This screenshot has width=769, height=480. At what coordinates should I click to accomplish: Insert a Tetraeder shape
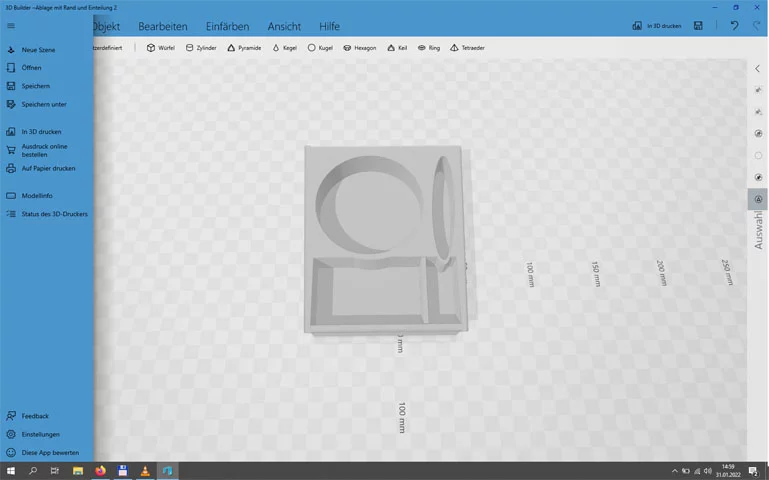468,48
